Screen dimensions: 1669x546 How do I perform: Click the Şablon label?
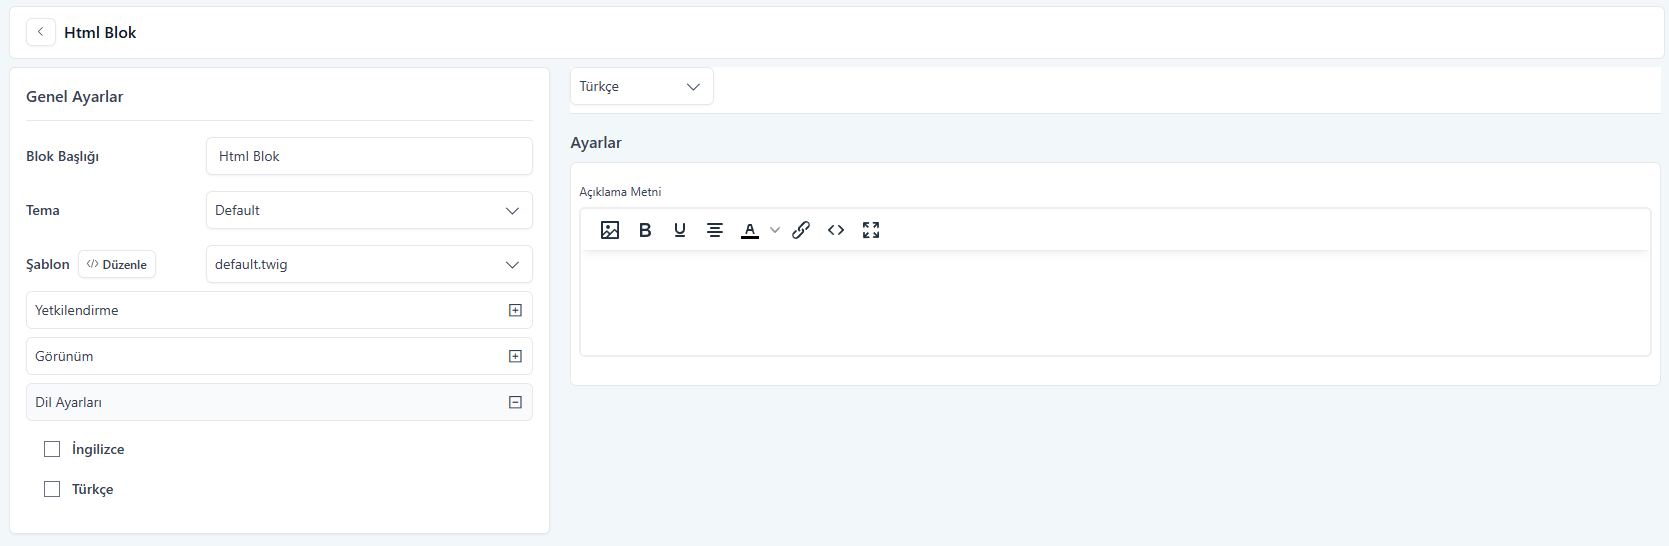point(48,264)
